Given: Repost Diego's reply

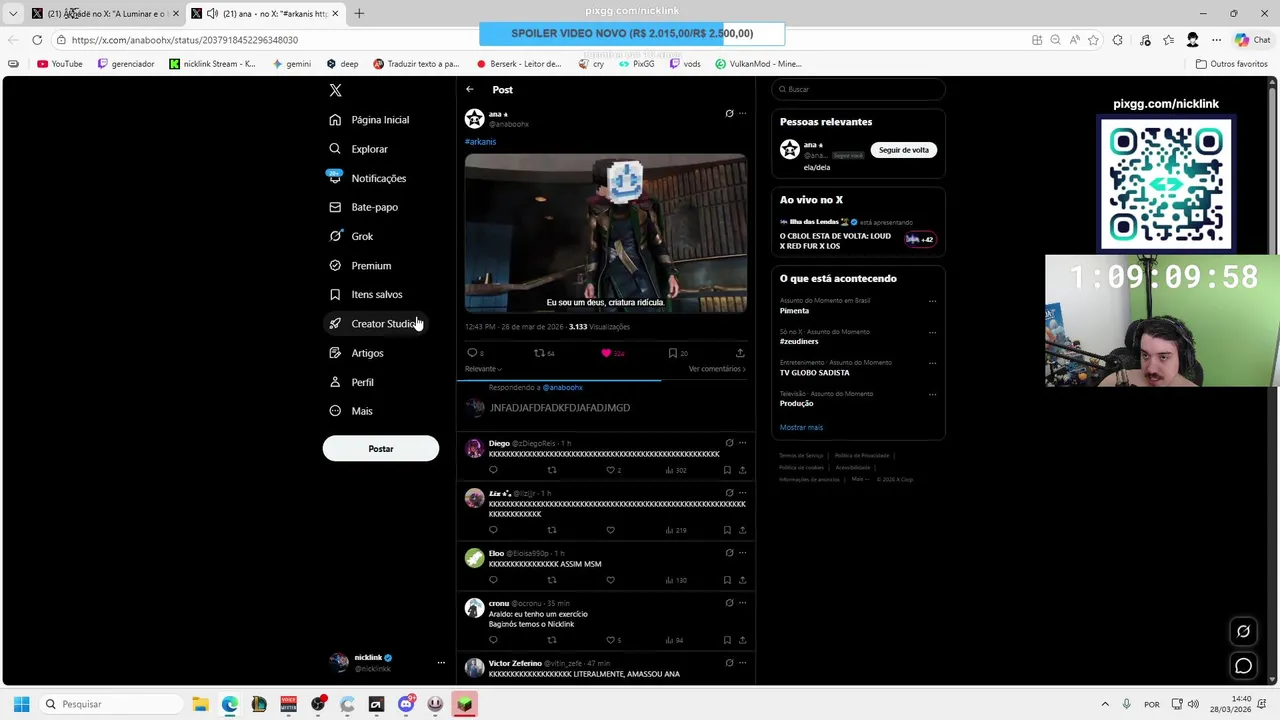Looking at the screenshot, I should click(551, 470).
